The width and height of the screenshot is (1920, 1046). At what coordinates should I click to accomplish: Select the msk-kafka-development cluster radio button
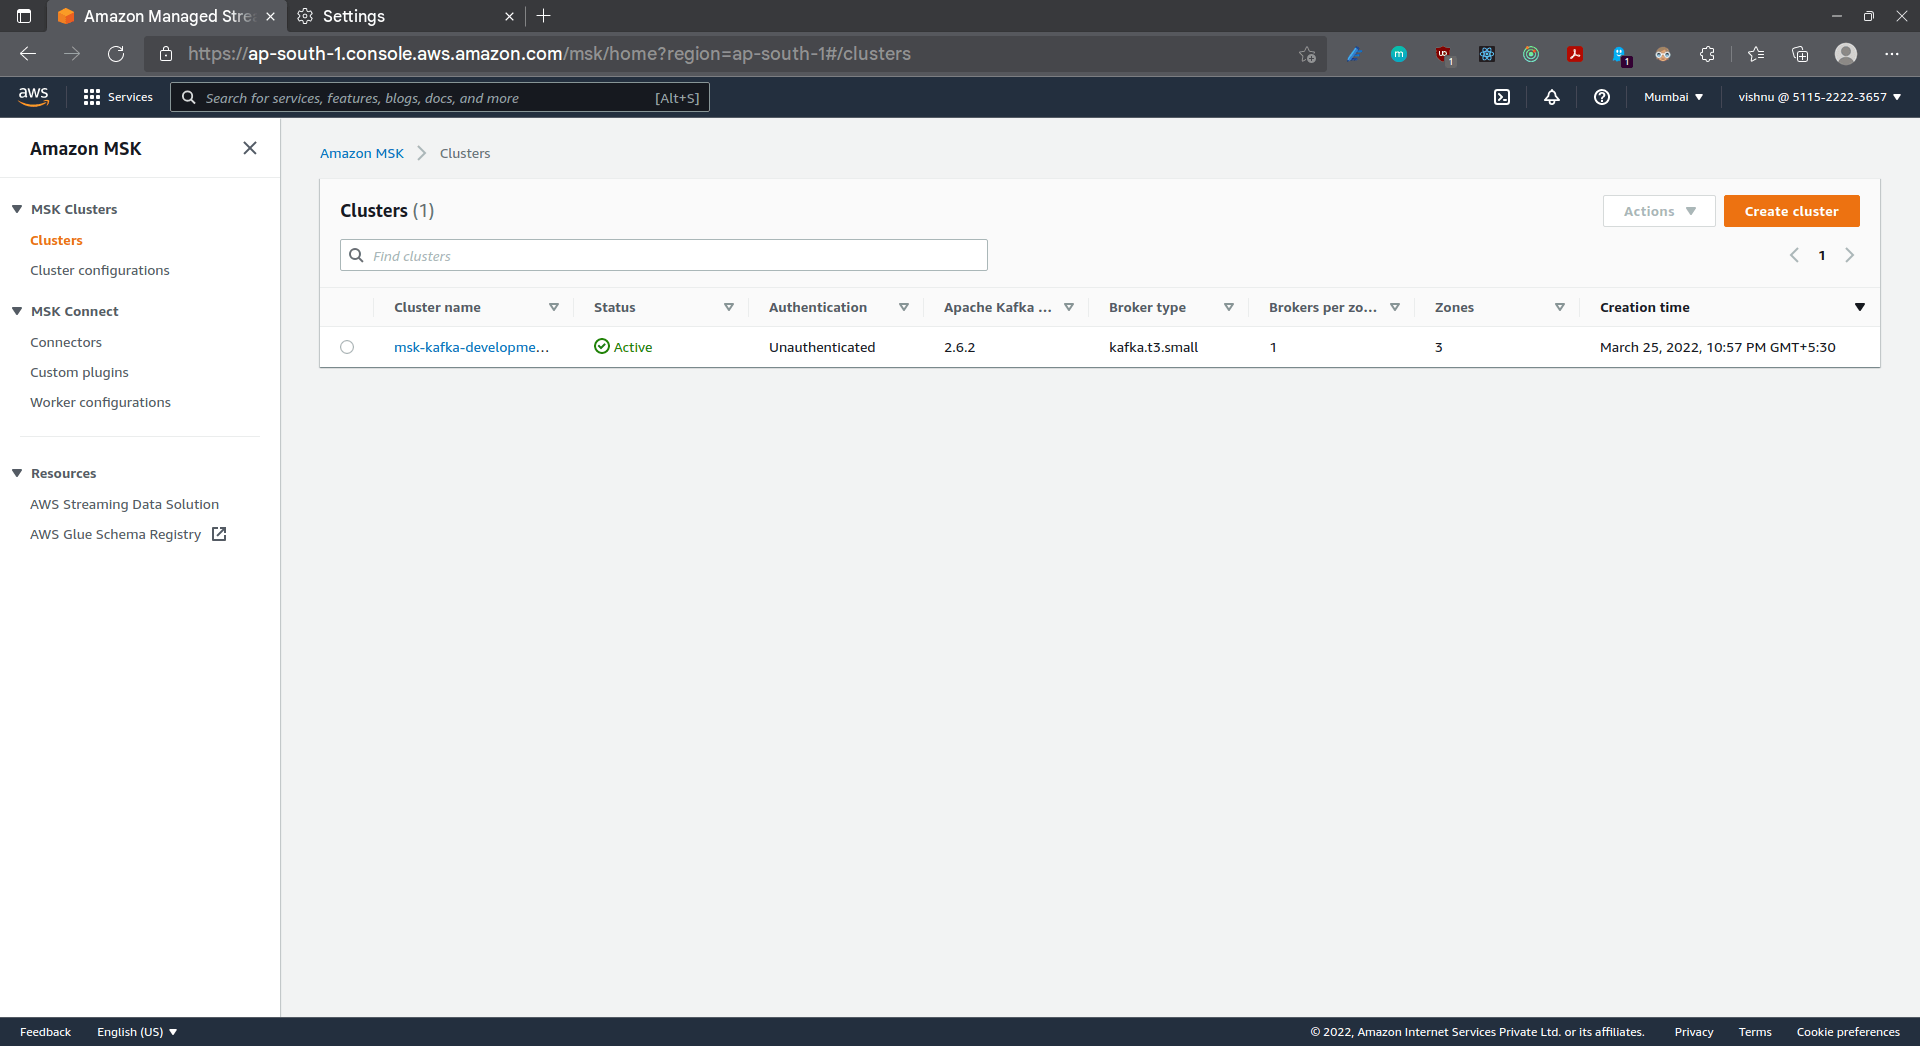(x=347, y=347)
